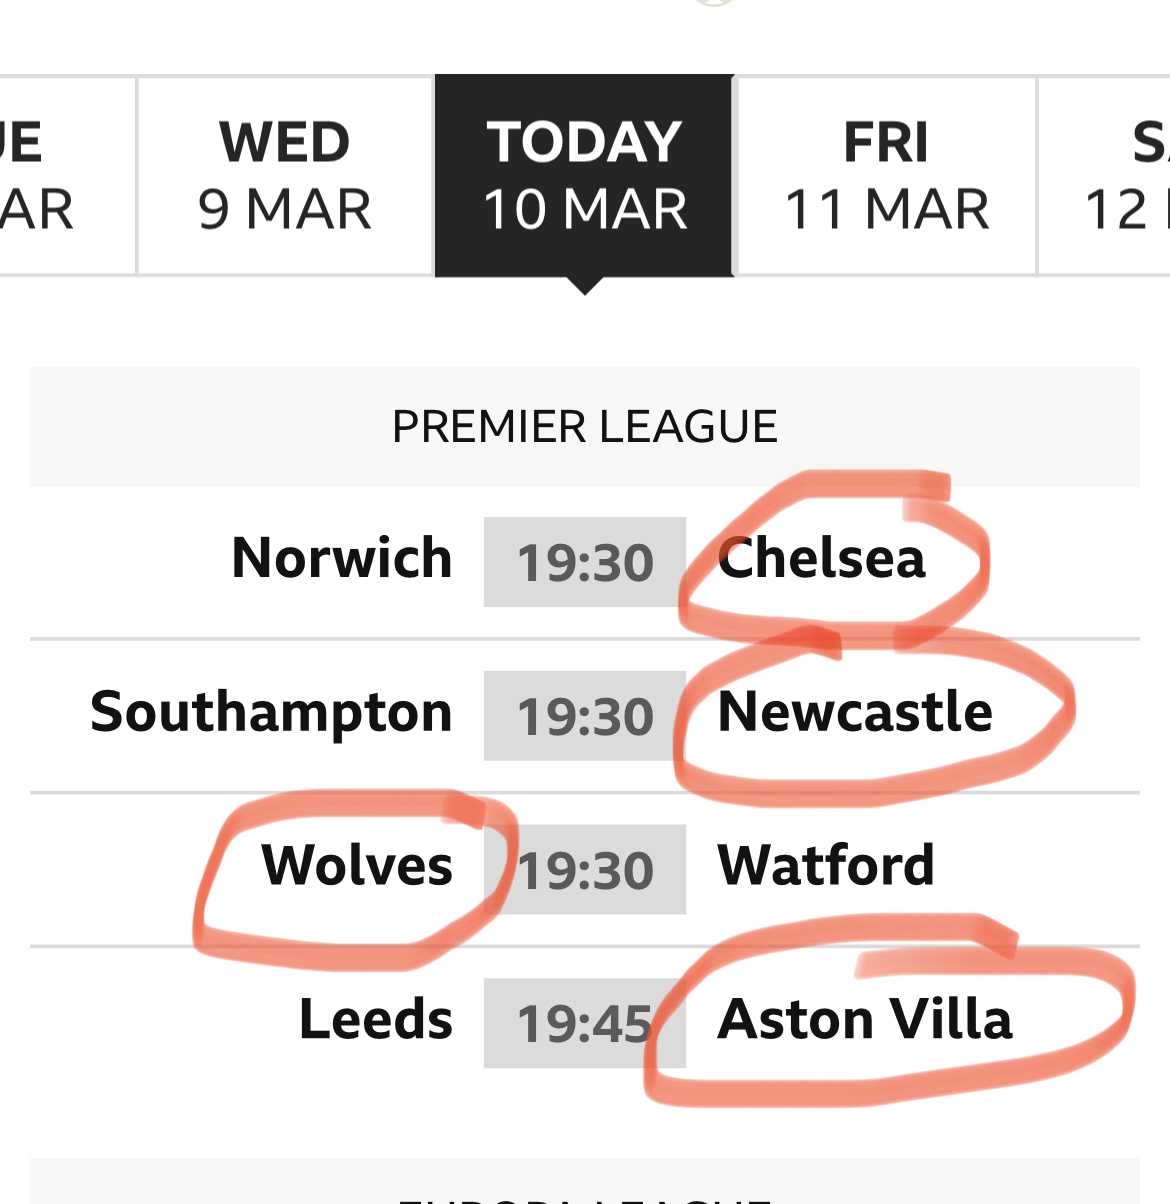Open the partially visible 12 MAR tab
Image resolution: width=1170 pixels, height=1204 pixels.
[x=1105, y=175]
